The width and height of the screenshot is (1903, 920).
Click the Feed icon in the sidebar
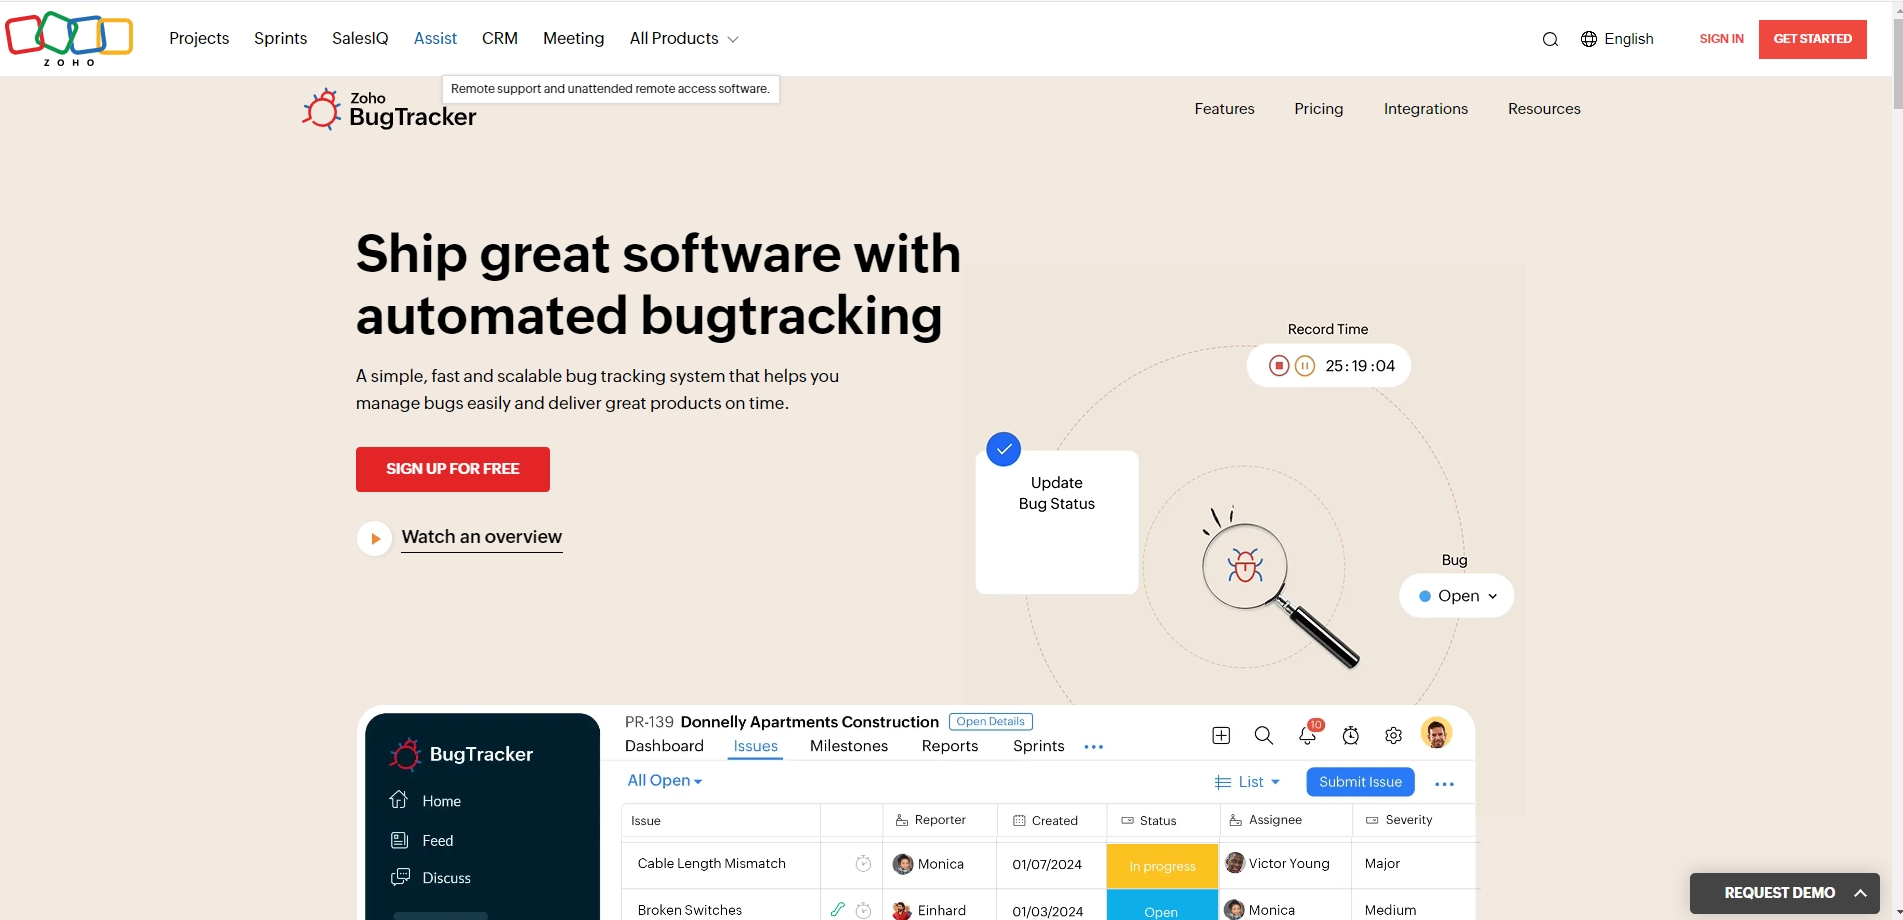click(x=399, y=840)
